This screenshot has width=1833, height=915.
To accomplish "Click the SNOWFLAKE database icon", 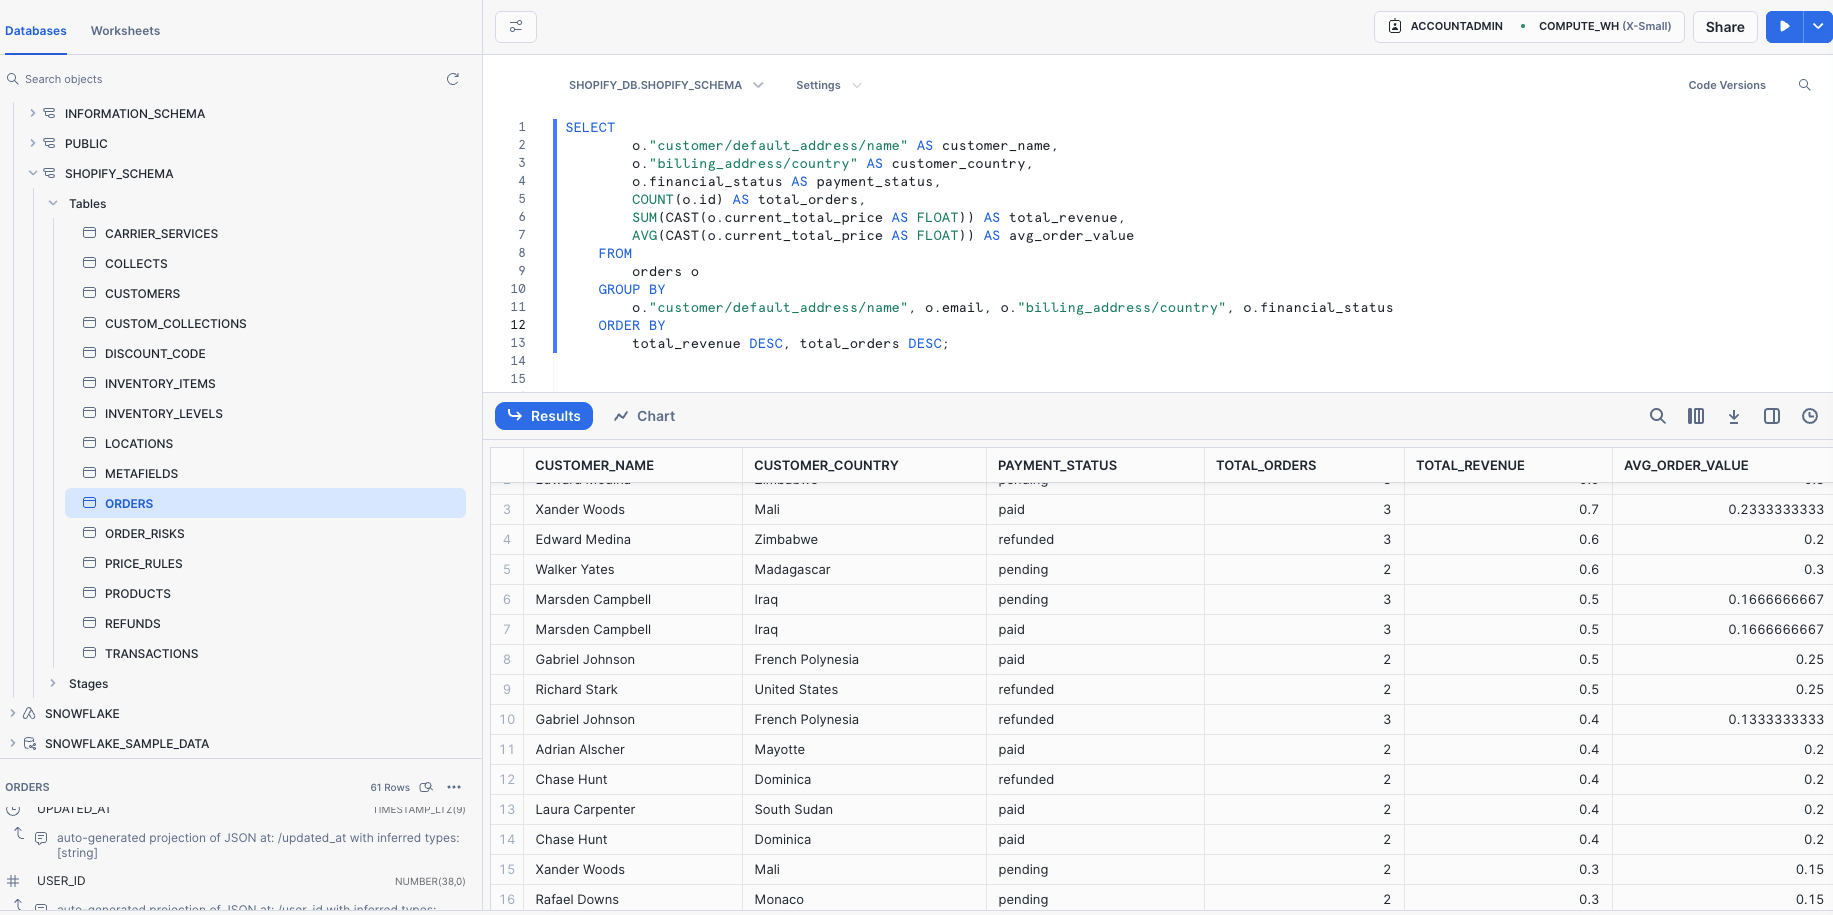I will point(30,713).
